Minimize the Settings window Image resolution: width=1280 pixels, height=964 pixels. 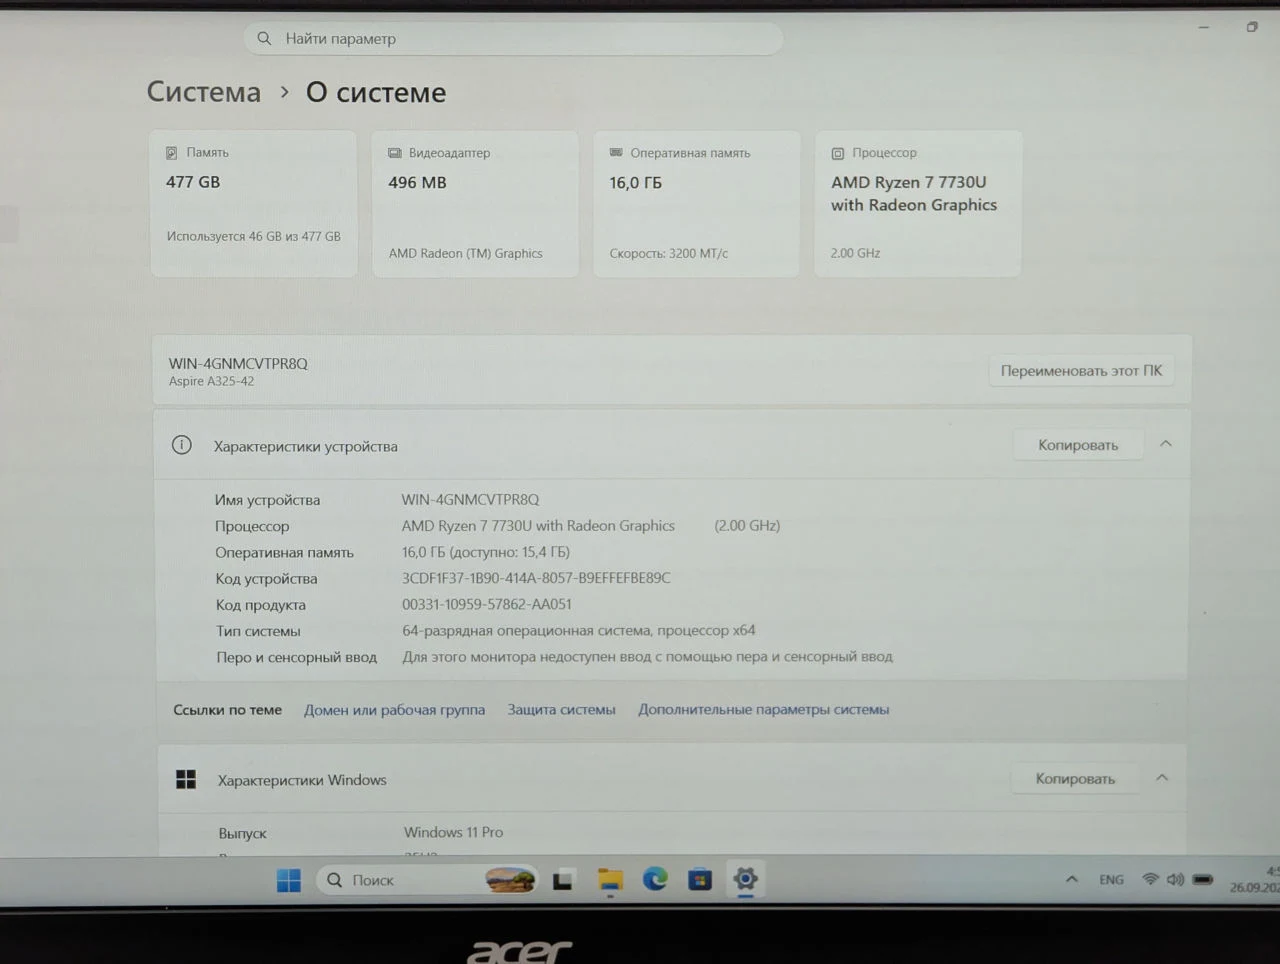coord(1204,28)
